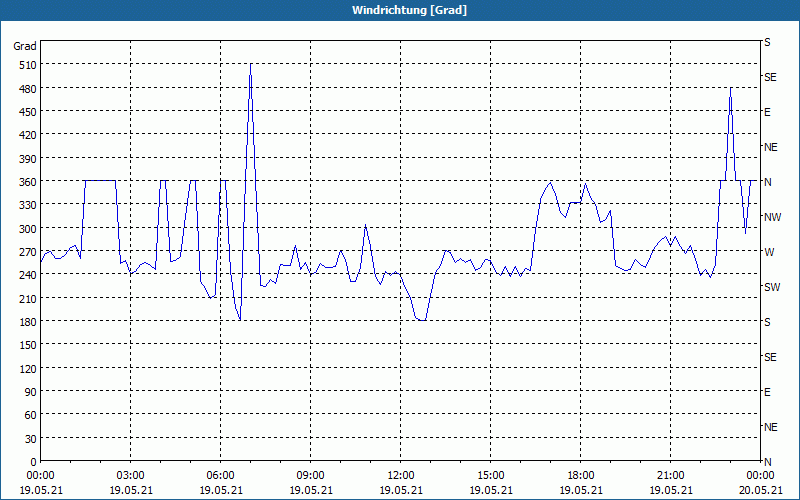Image resolution: width=800 pixels, height=500 pixels.
Task: Click the 360 y-axis value
Action: [x=29, y=182]
